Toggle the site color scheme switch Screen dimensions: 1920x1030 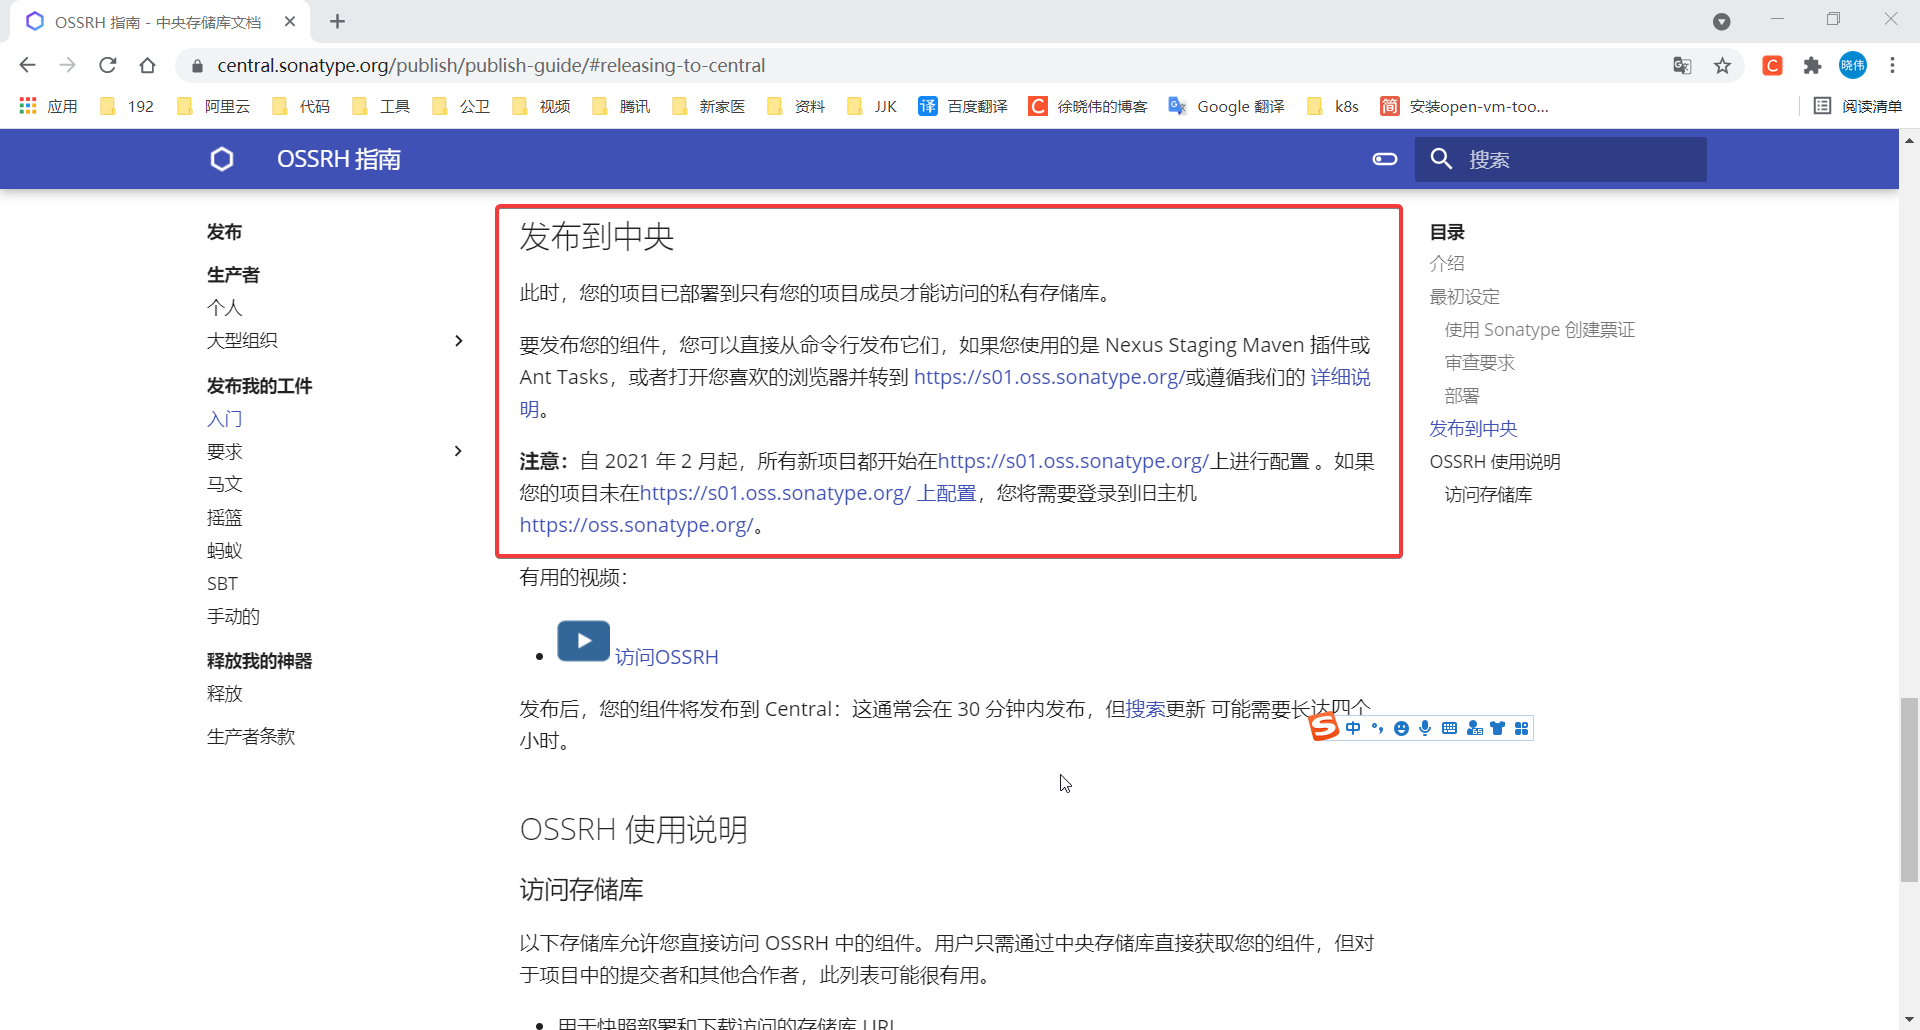[x=1385, y=159]
